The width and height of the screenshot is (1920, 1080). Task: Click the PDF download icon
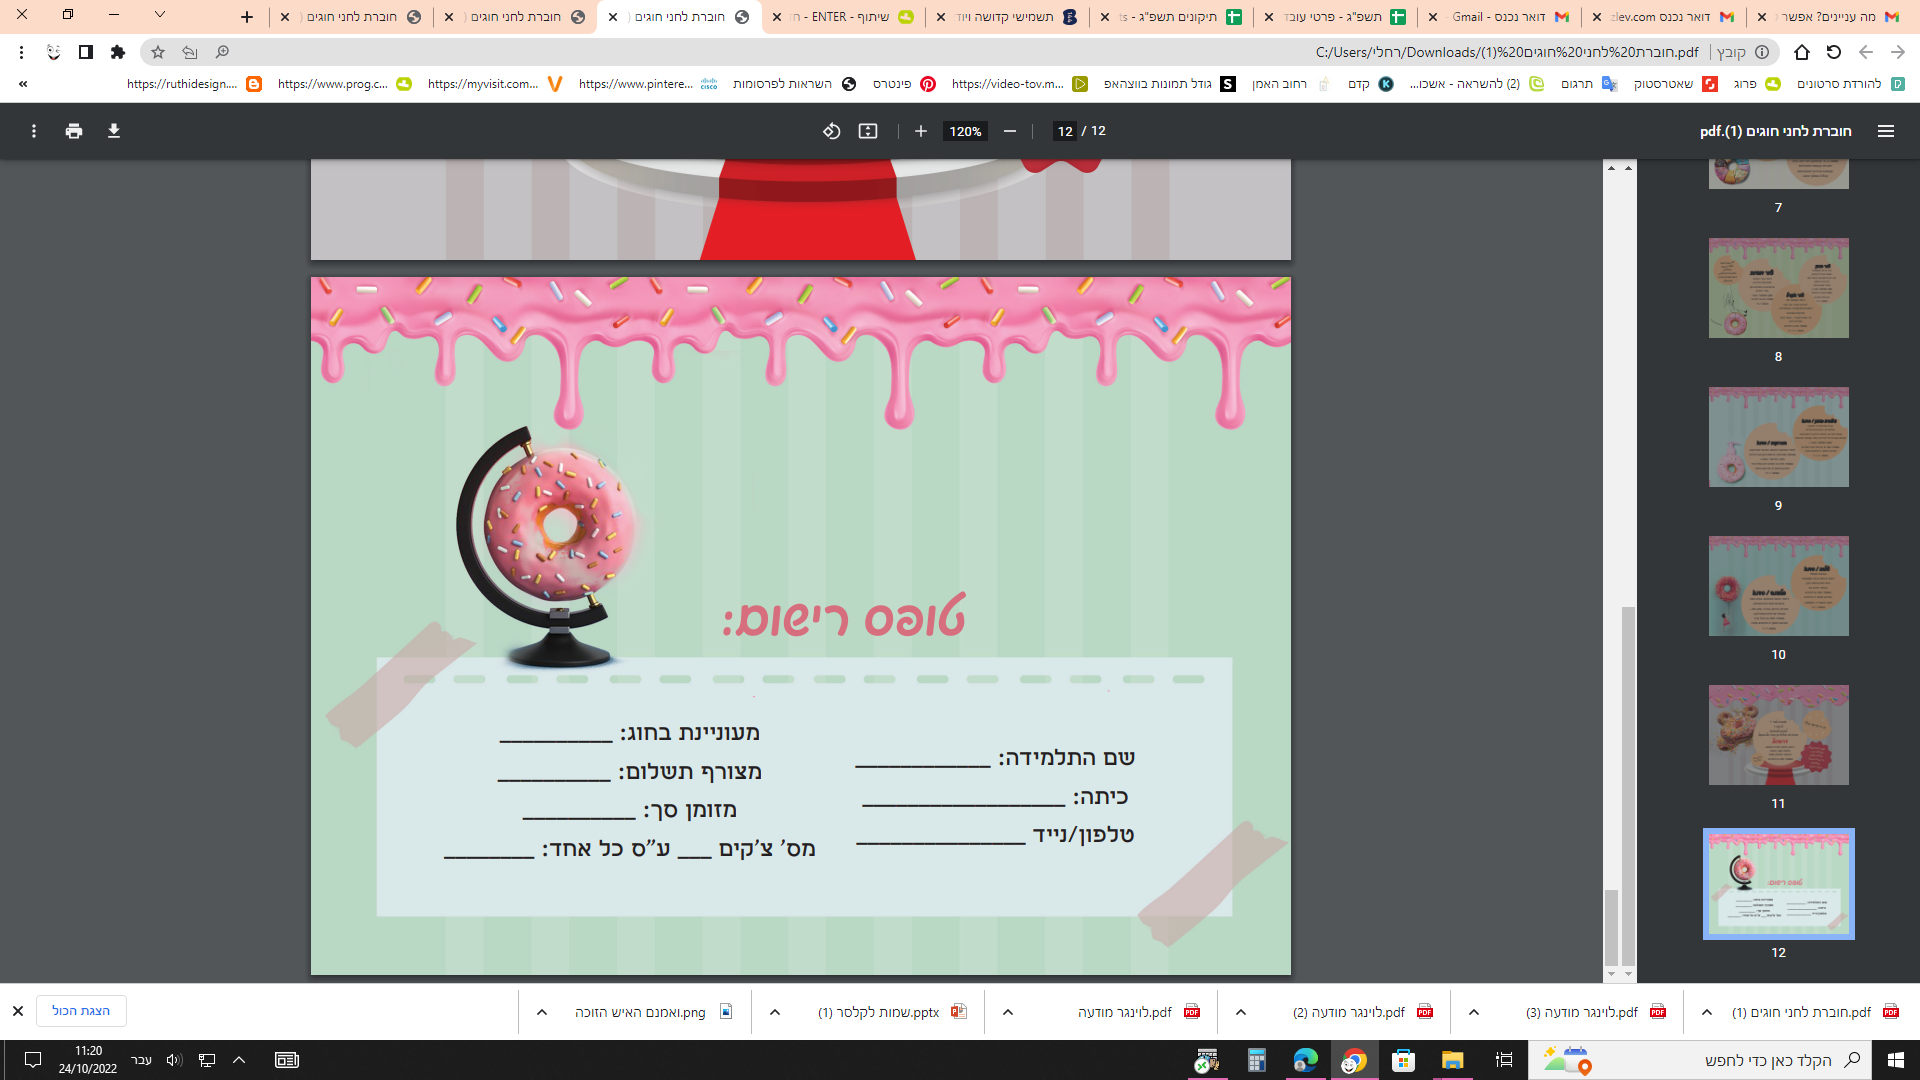[114, 131]
